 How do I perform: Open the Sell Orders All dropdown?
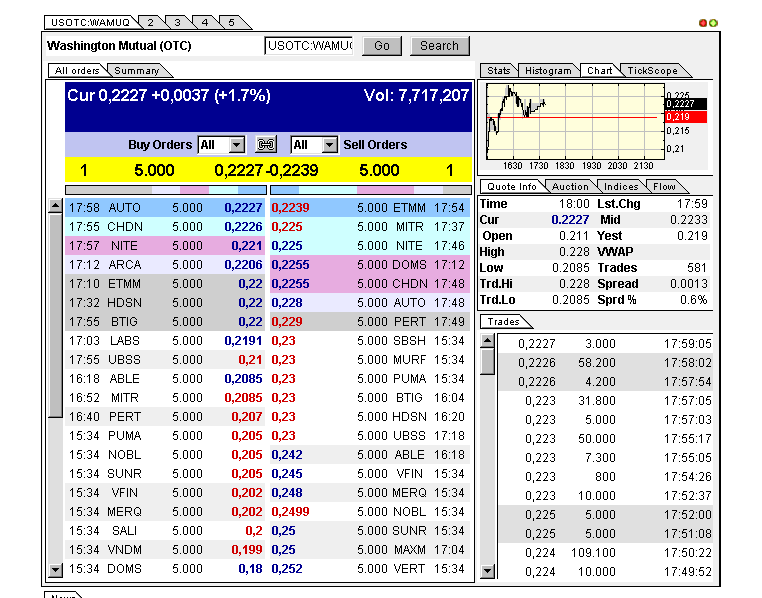click(x=314, y=145)
